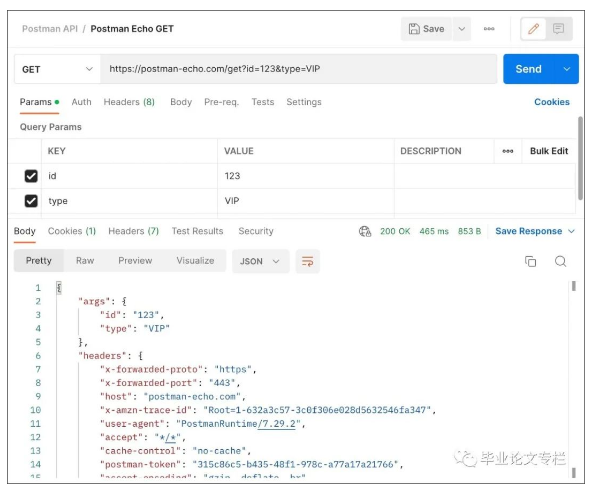This screenshot has width=592, height=493.
Task: Toggle the word wrap icon
Action: [x=307, y=261]
